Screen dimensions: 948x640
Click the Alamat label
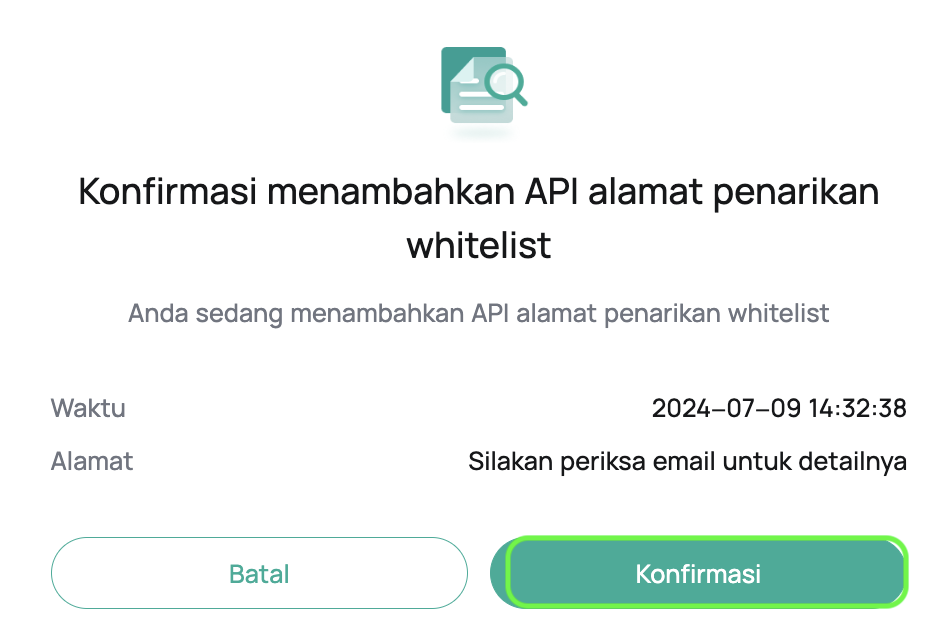pyautogui.click(x=92, y=462)
